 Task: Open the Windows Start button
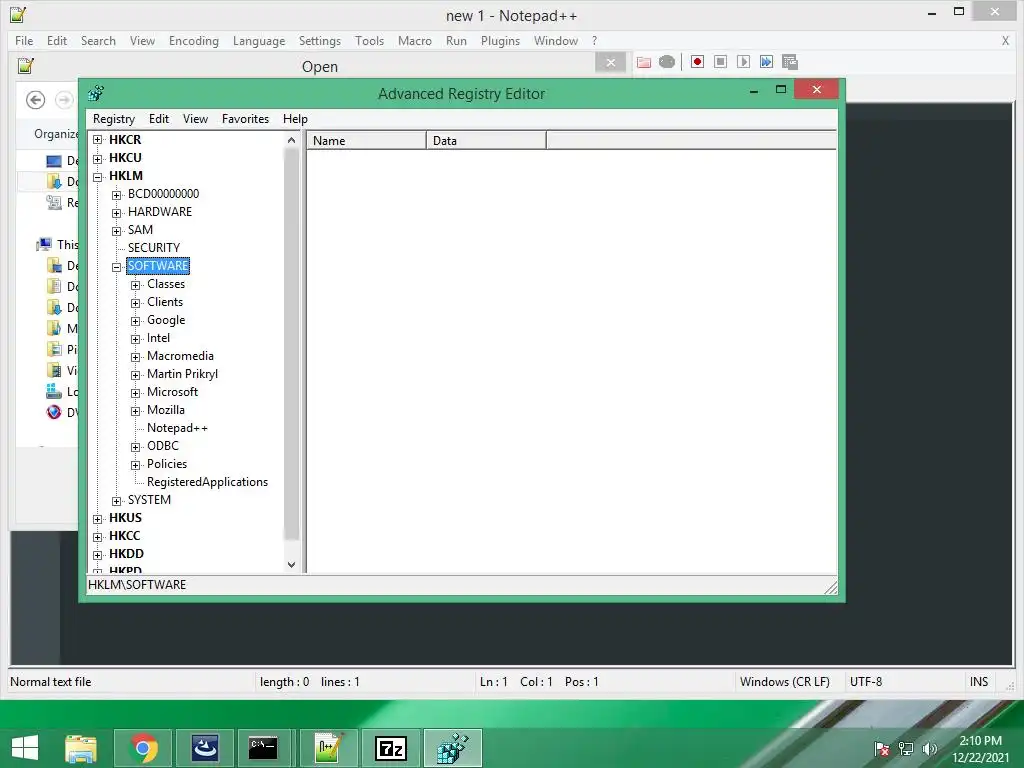[25, 748]
